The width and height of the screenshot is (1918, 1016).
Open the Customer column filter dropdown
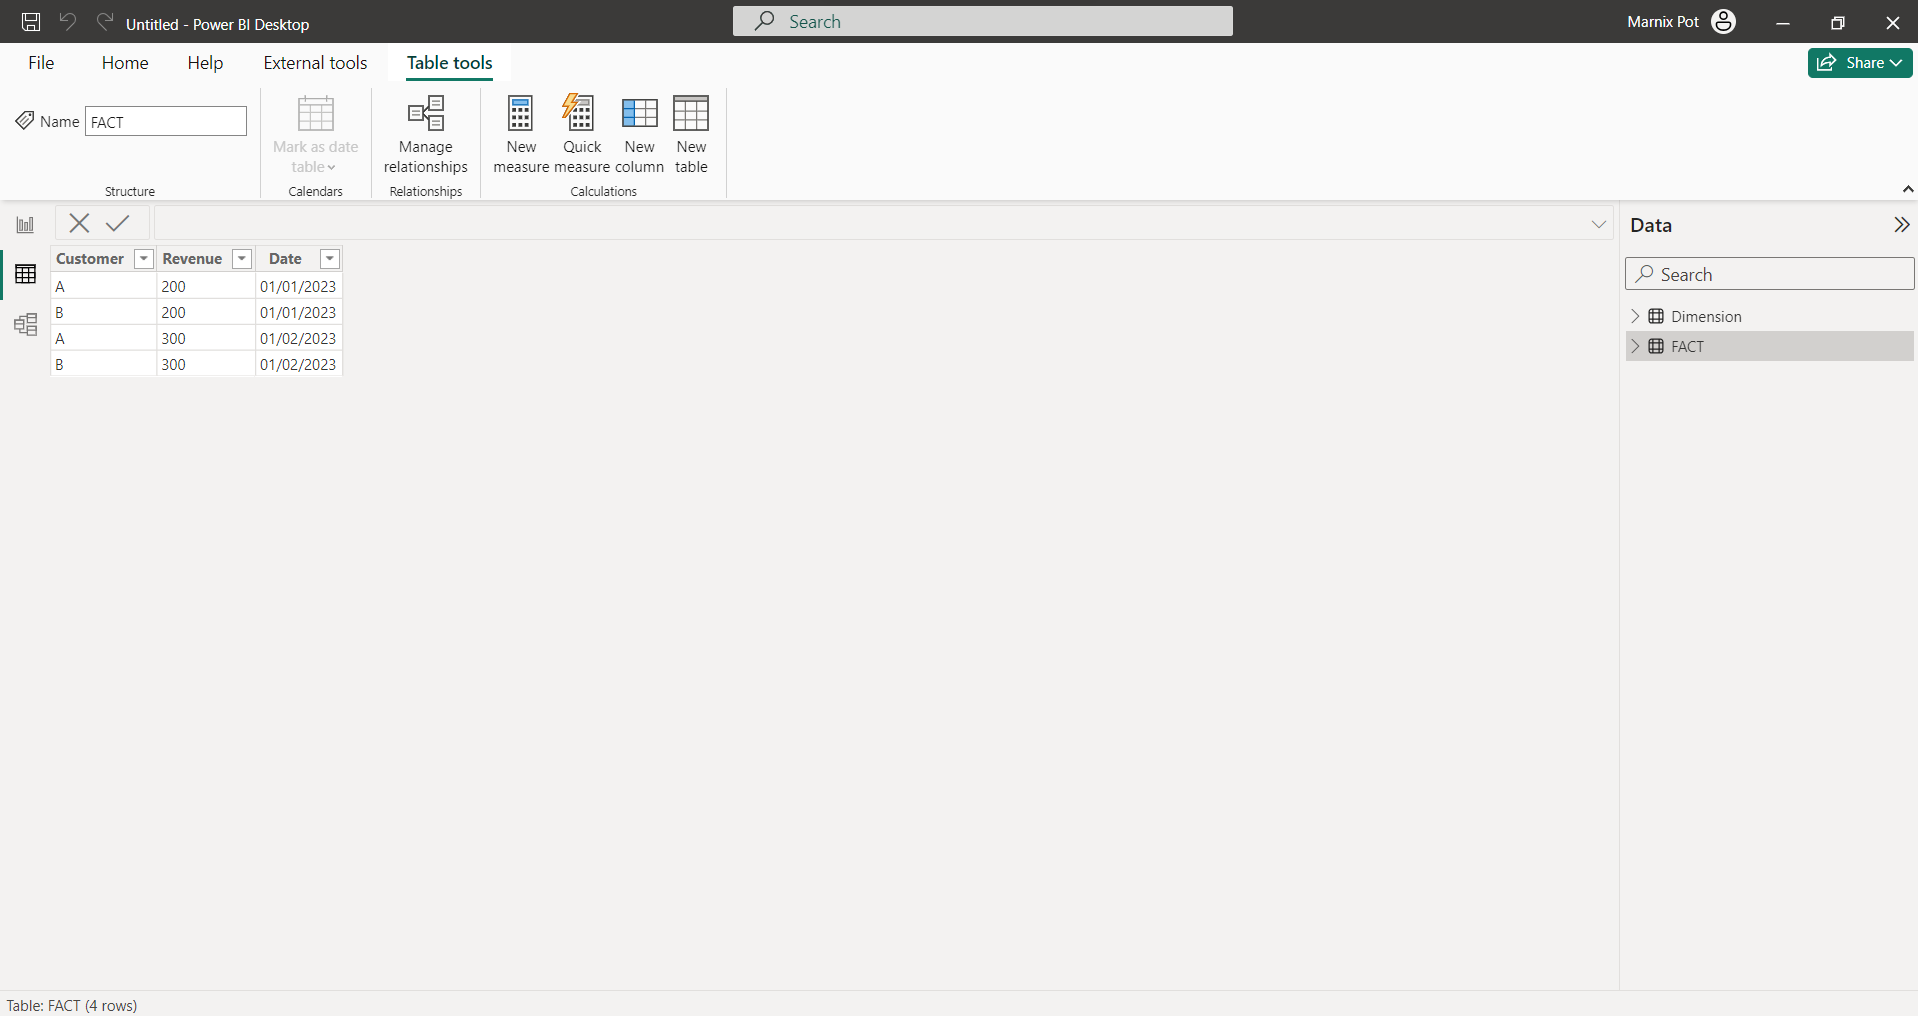144,259
